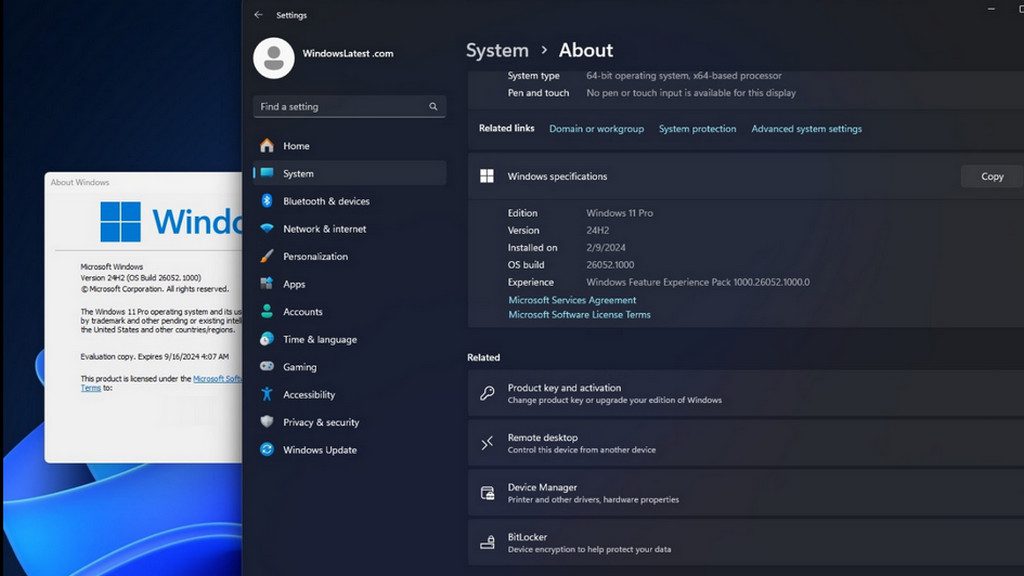
Task: Open Home settings page
Action: coord(349,146)
